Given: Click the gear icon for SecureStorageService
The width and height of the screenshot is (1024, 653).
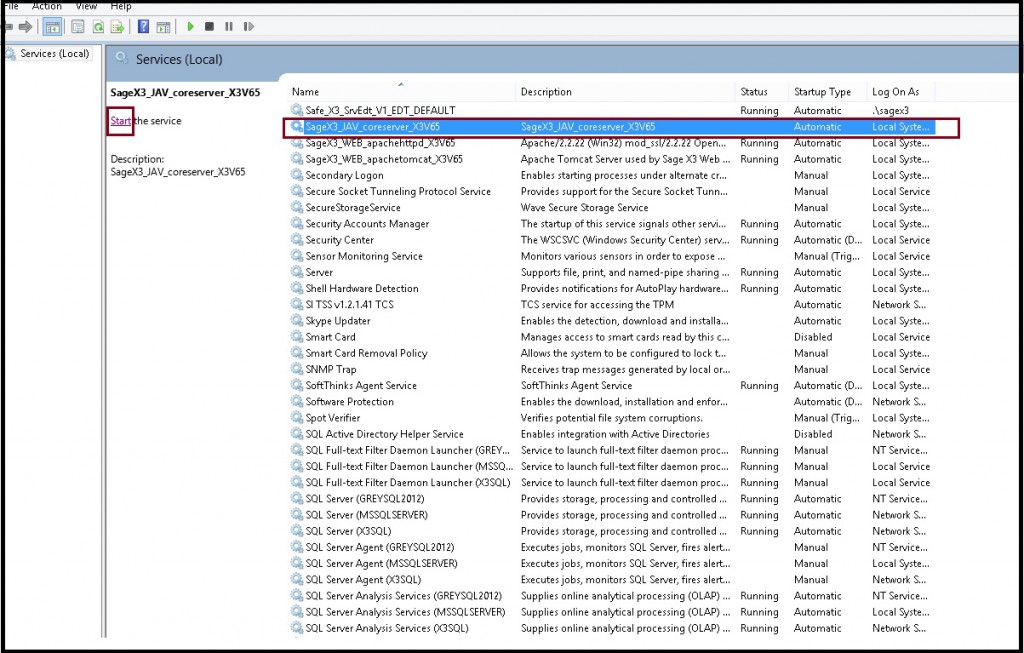Looking at the screenshot, I should [297, 208].
